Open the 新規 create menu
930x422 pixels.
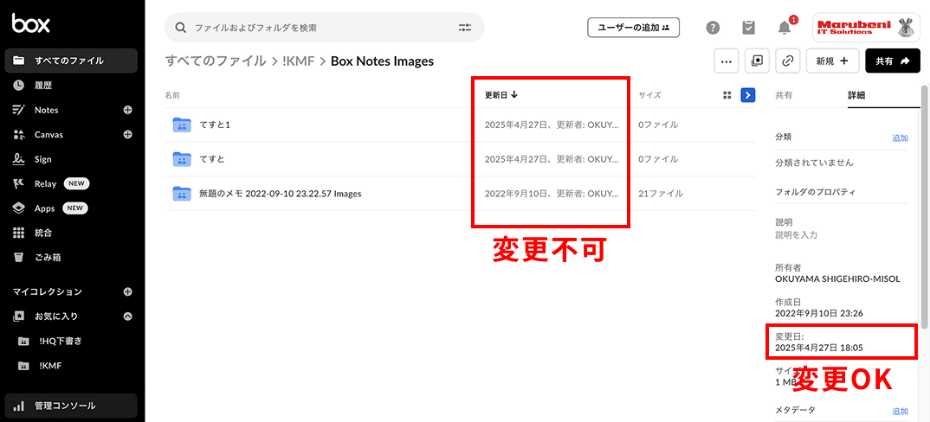[x=830, y=61]
